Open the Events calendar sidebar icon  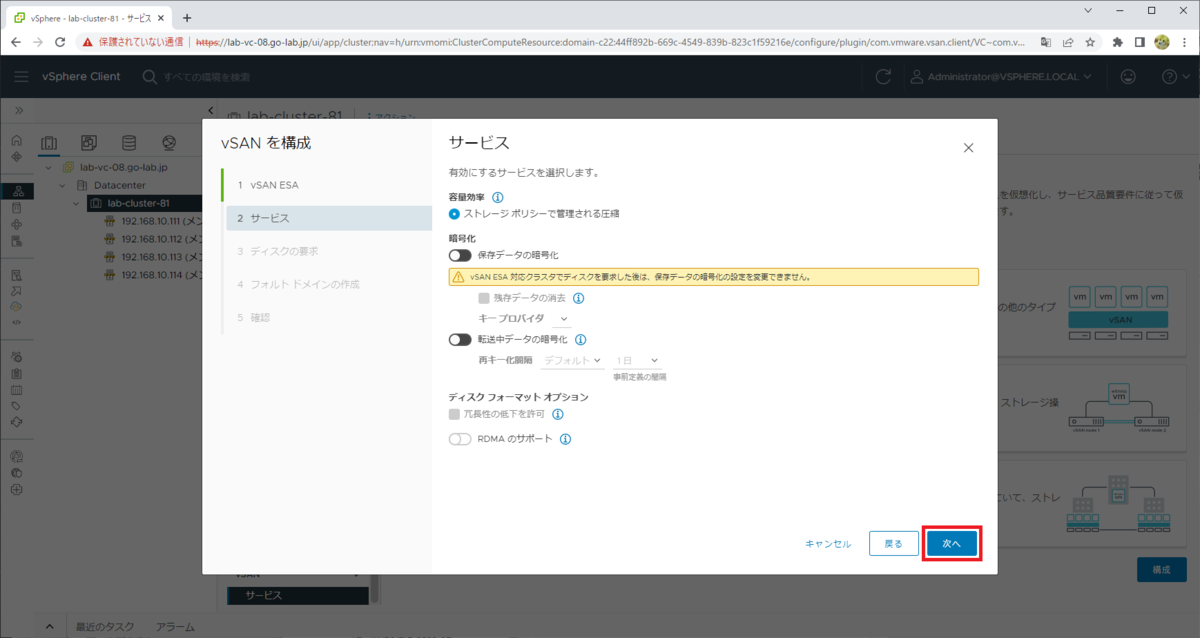point(17,389)
